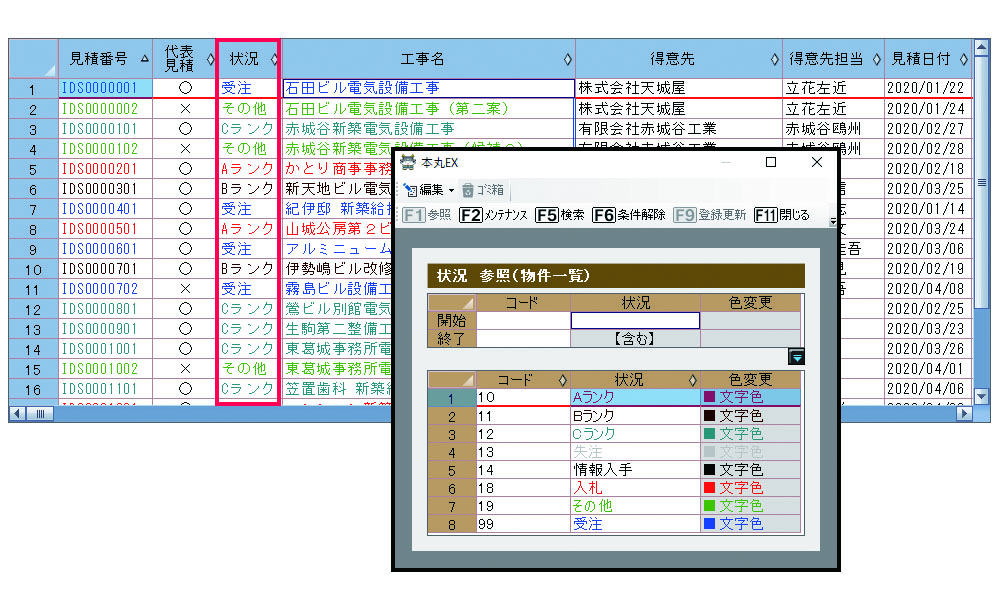1000x605 pixels.
Task: Click the red 入札 color swatch
Action: tap(709, 488)
